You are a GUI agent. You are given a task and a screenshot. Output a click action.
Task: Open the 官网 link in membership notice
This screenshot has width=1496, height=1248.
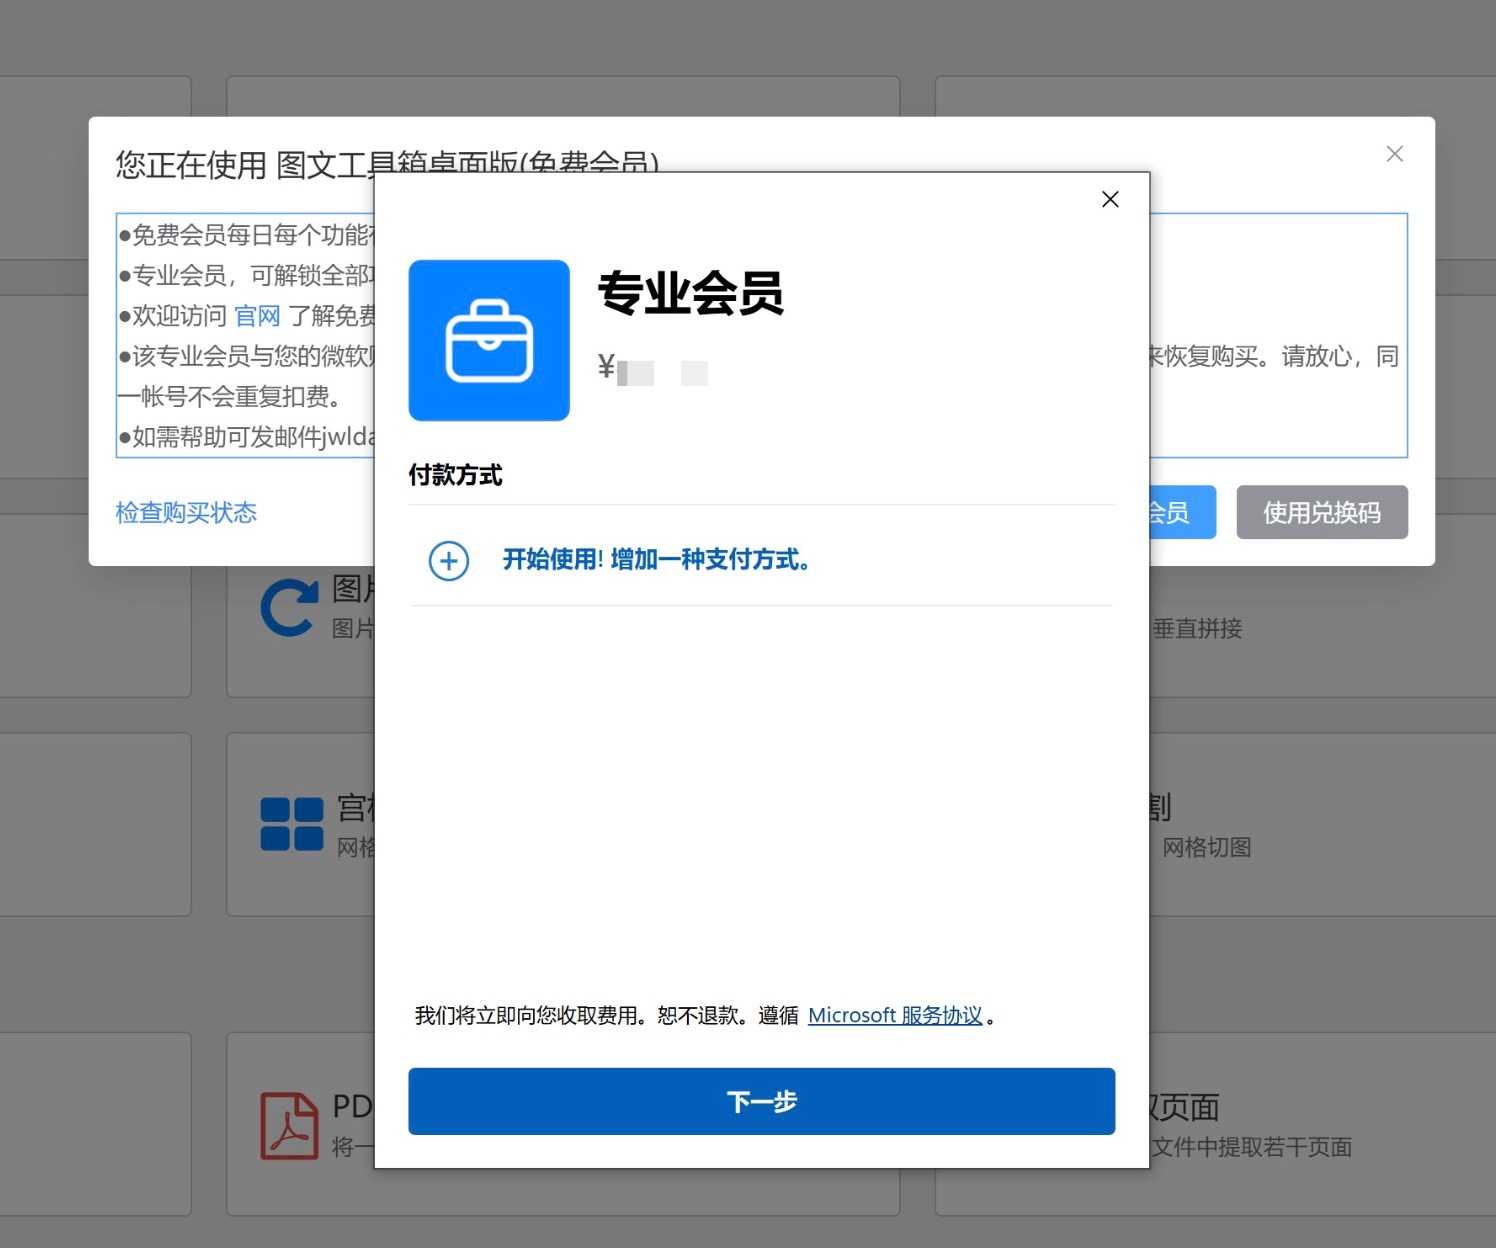(257, 316)
